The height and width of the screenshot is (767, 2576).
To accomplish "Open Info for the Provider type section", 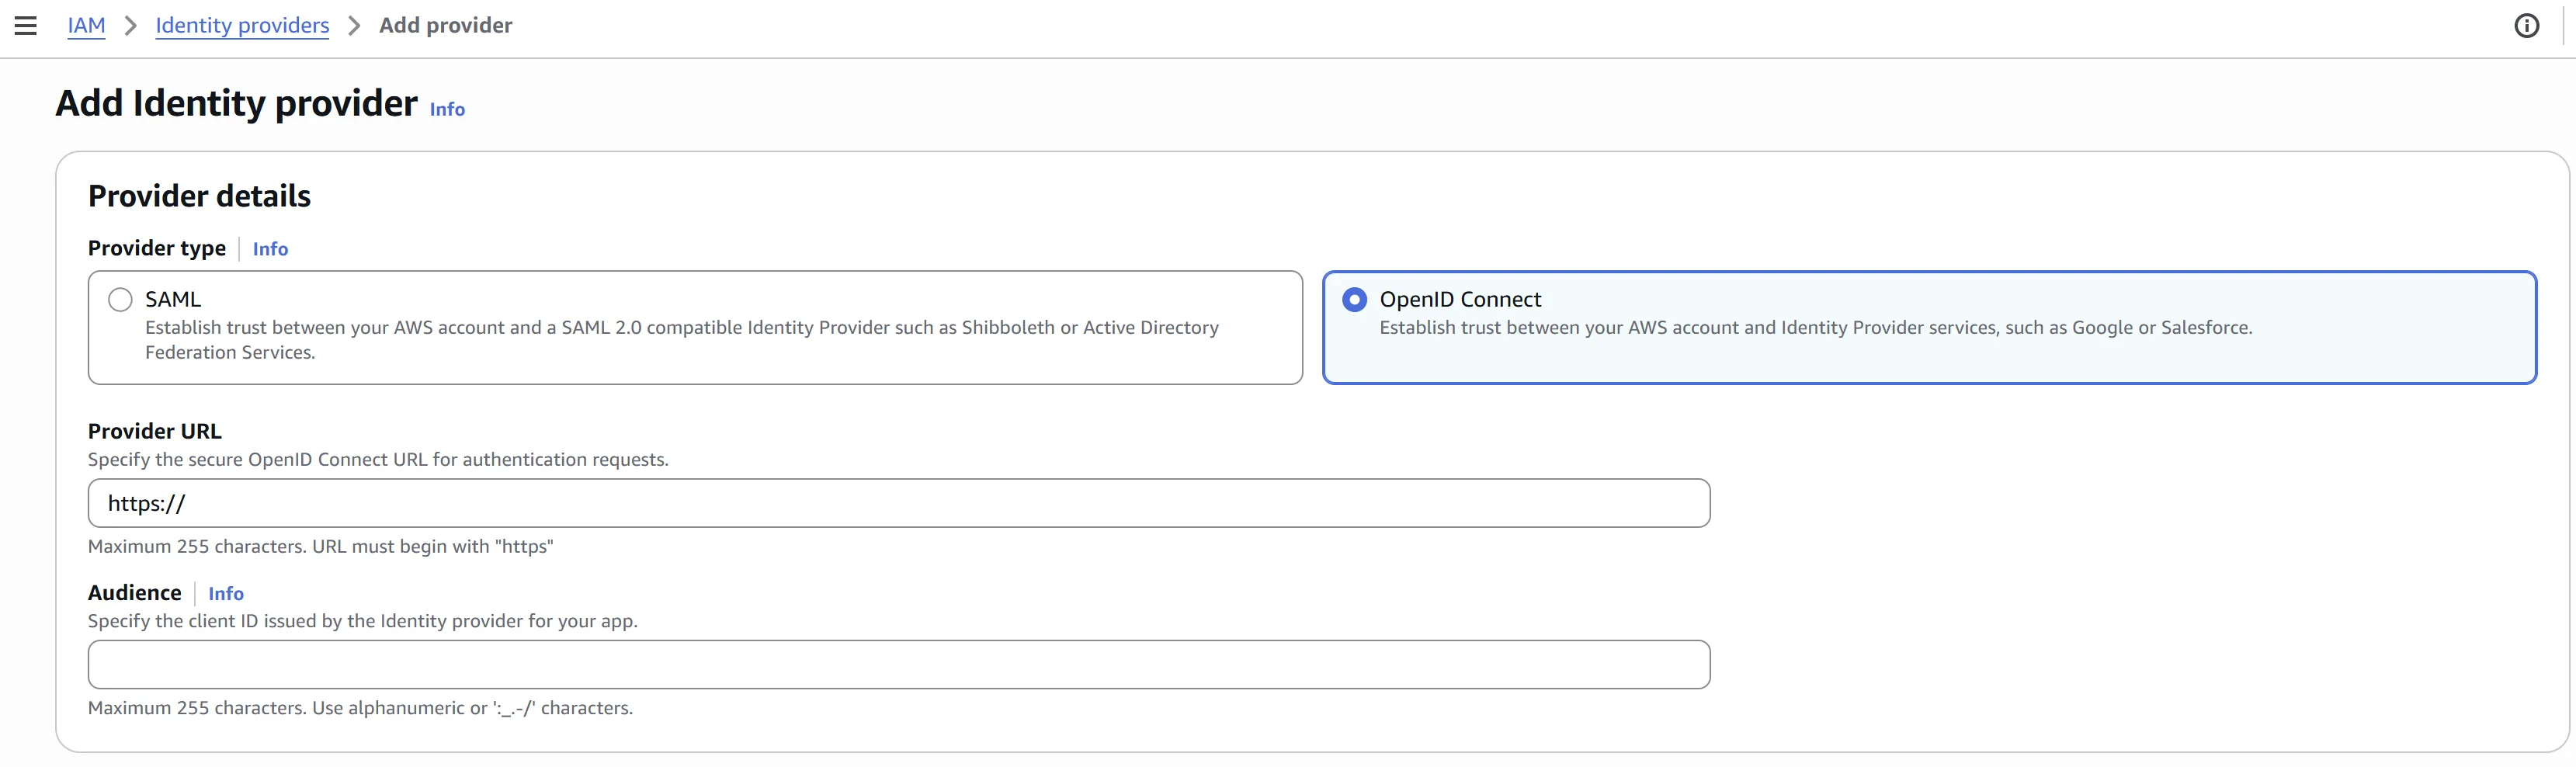I will point(270,249).
